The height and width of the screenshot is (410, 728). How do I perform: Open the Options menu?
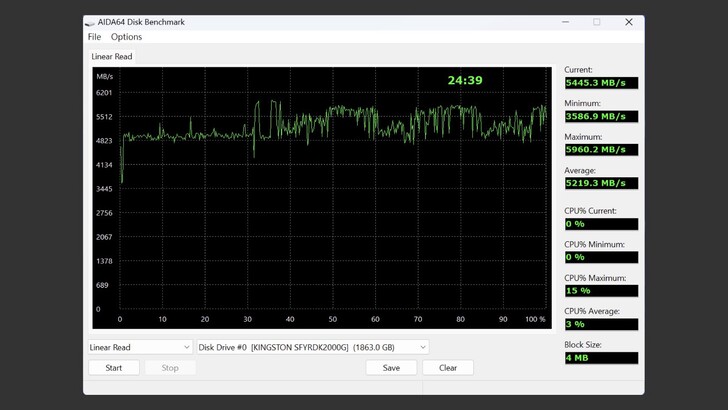point(126,37)
